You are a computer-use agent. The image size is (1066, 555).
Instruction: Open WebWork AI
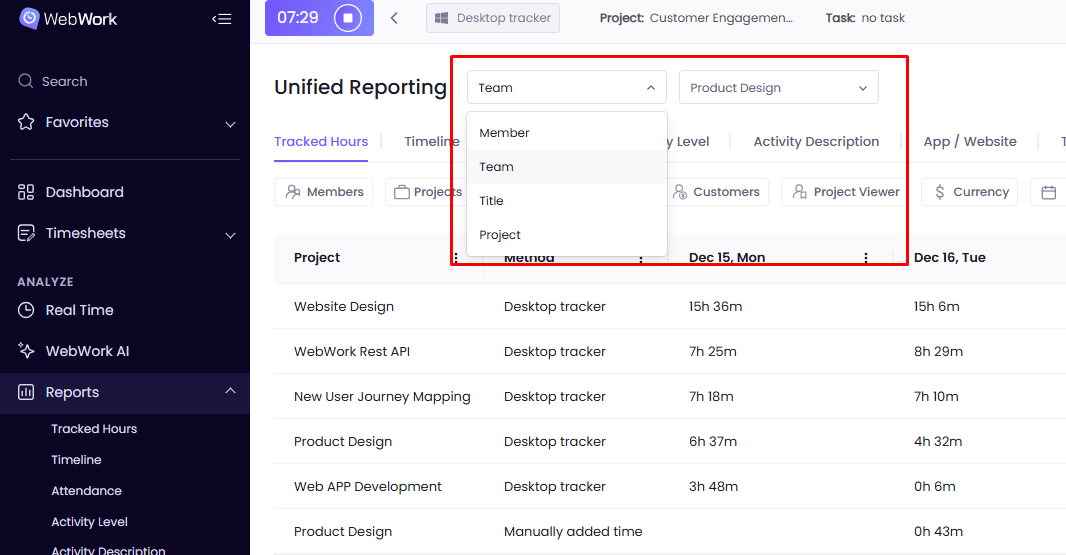87,351
